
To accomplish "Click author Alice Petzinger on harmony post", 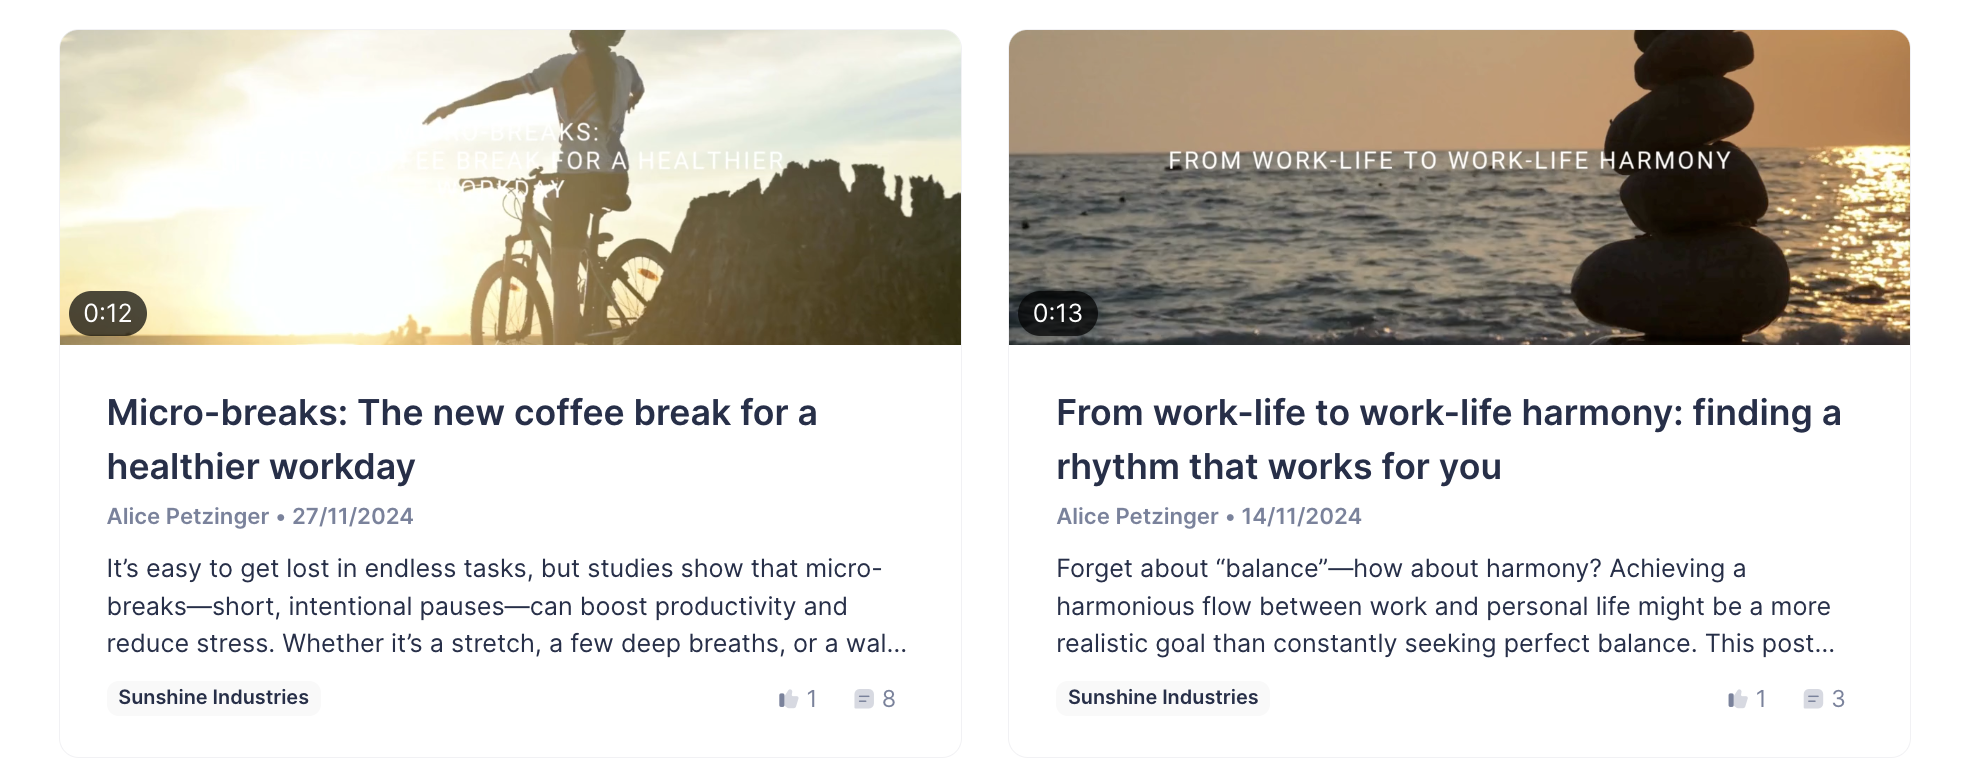I will coord(1137,516).
